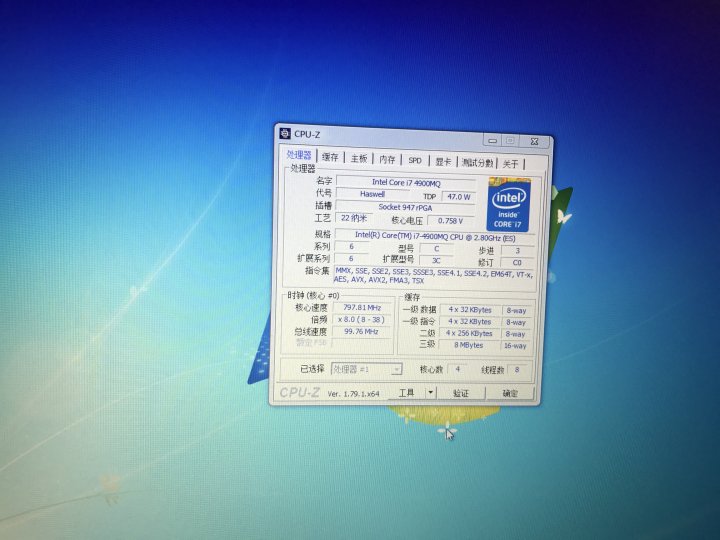Click the TDP value 47.0 W

pyautogui.click(x=458, y=197)
